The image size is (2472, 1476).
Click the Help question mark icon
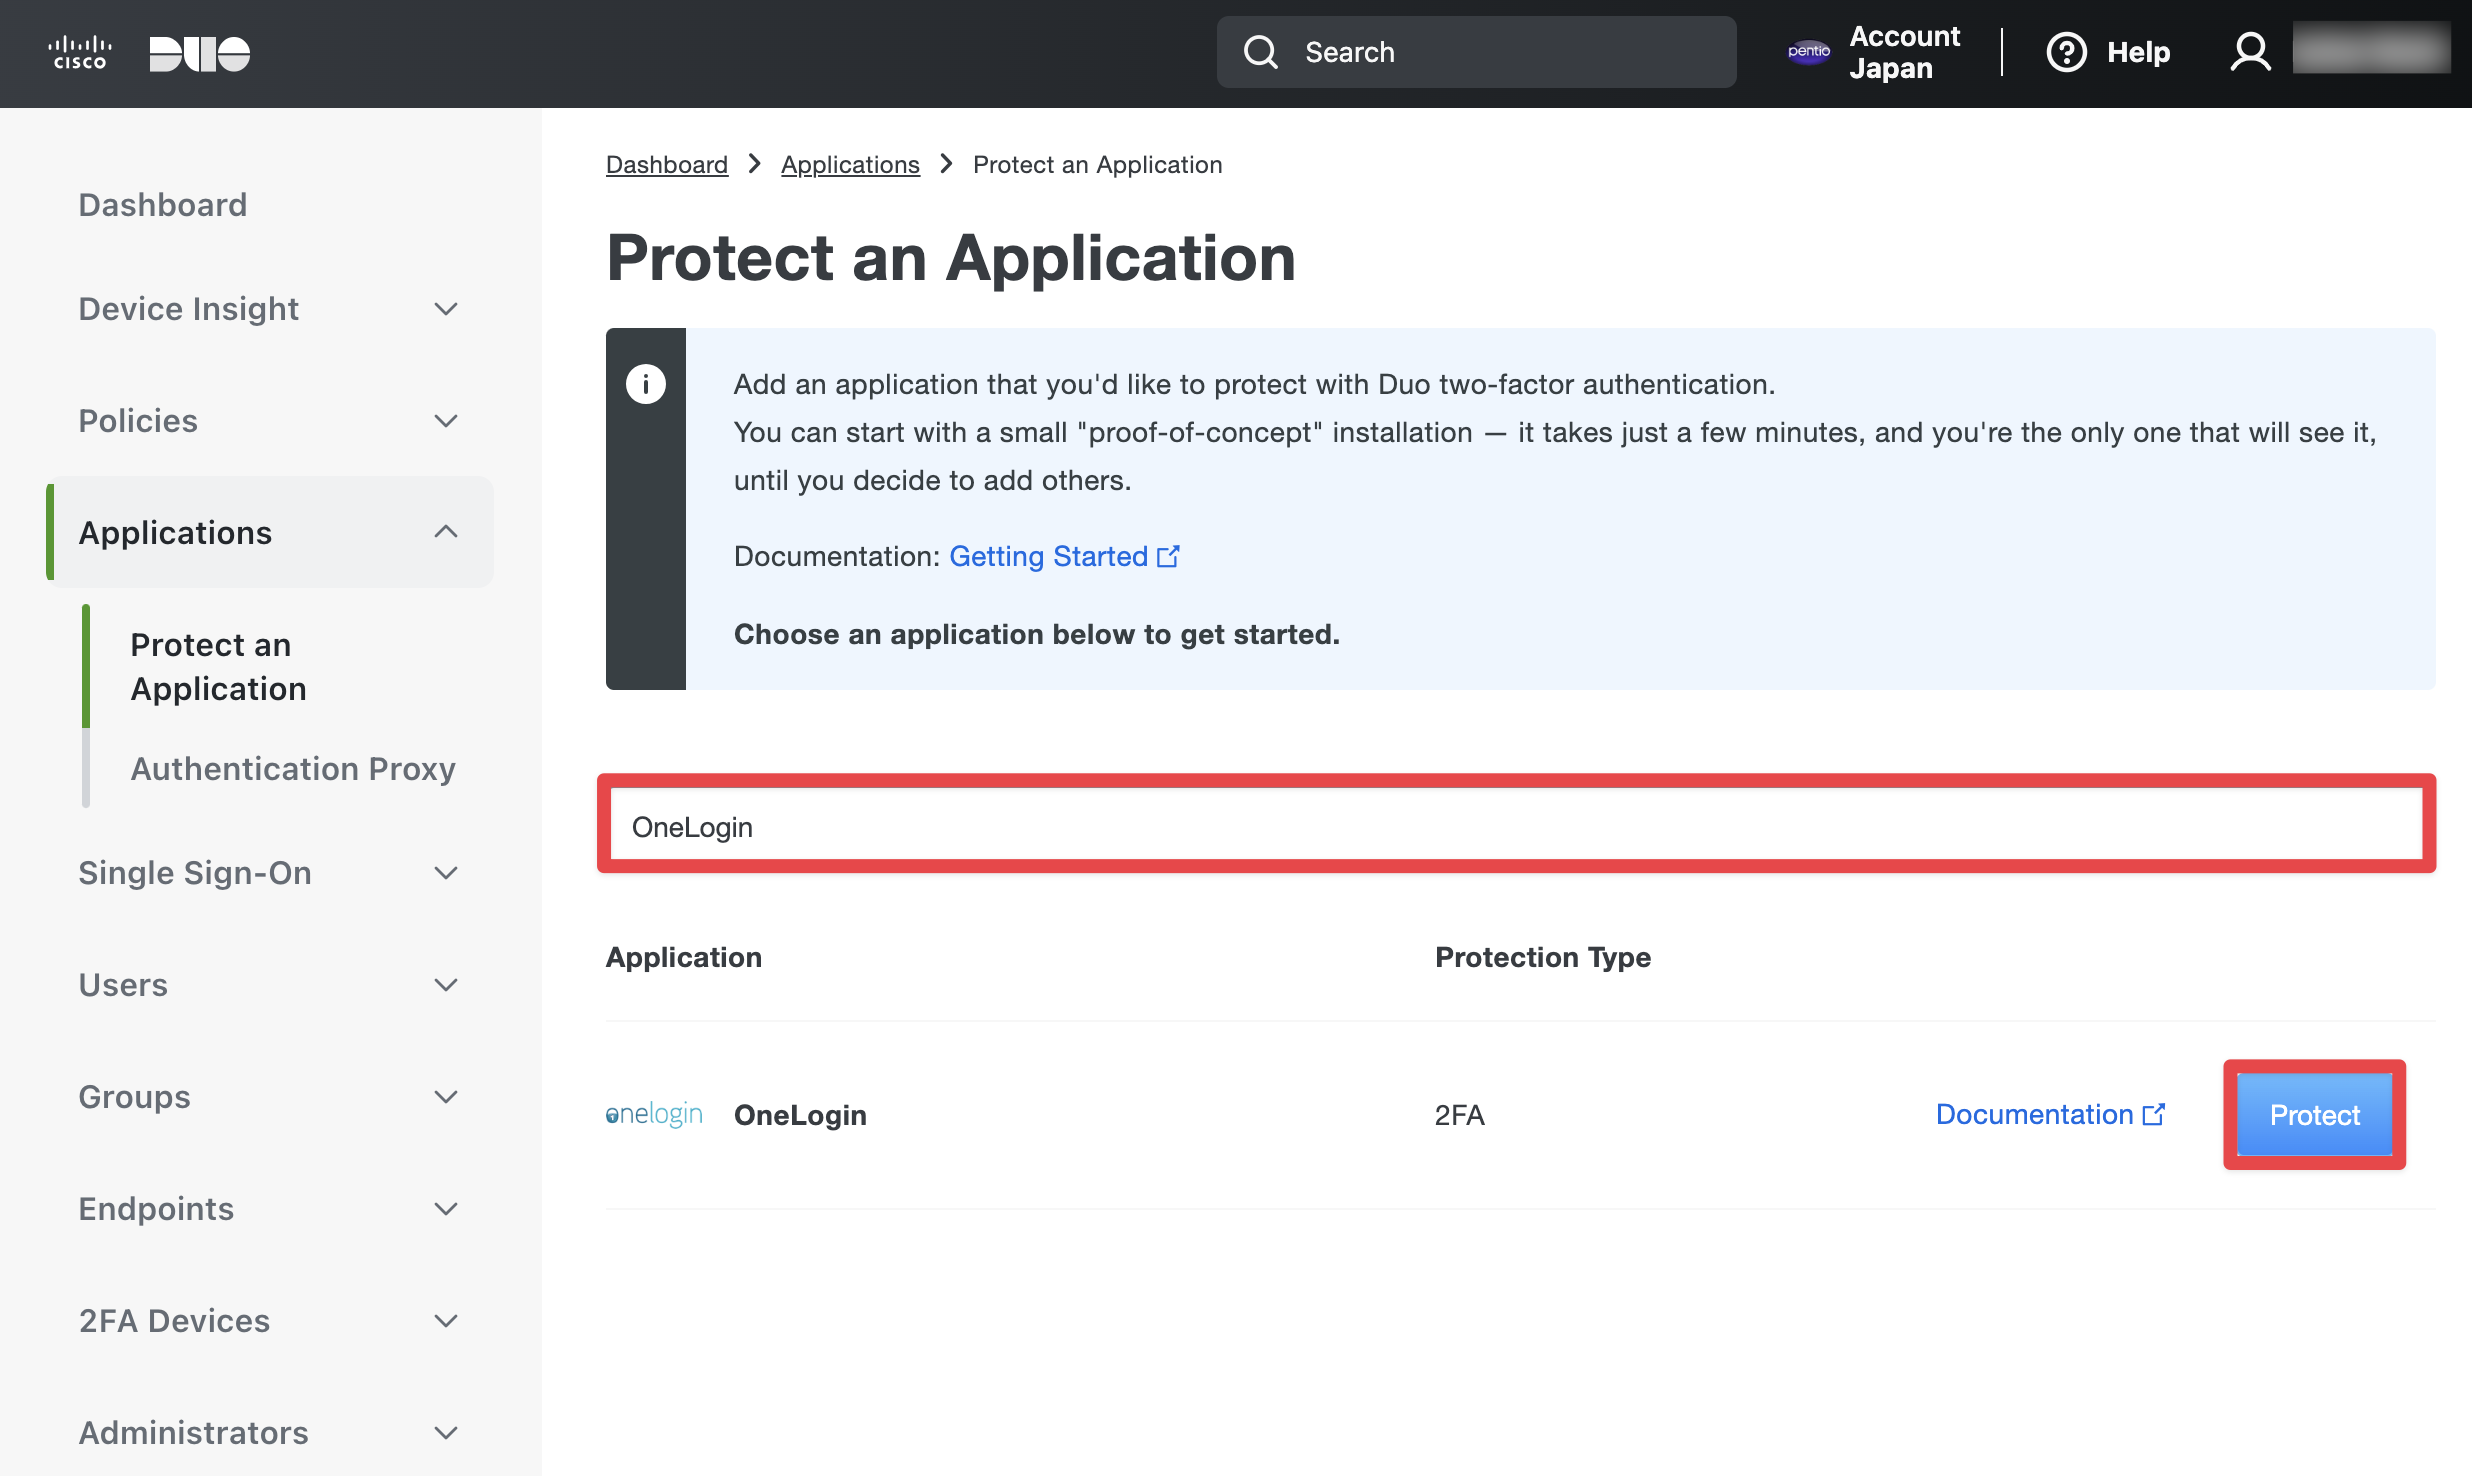[2067, 52]
